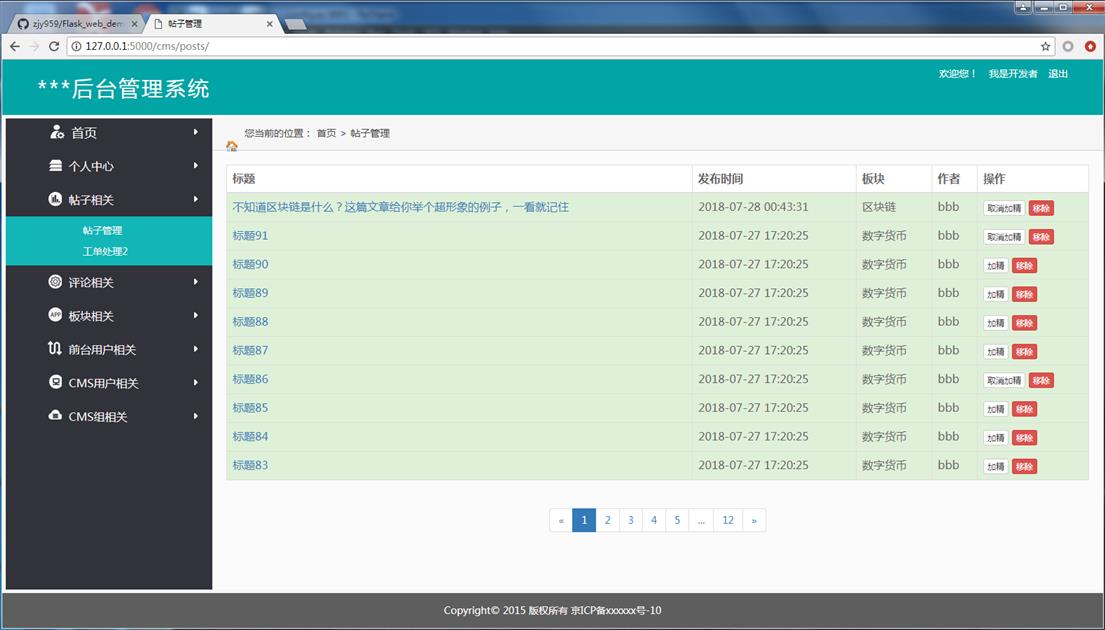This screenshot has height=630, width=1105.
Task: Click the browser forward arrow
Action: tap(34, 46)
